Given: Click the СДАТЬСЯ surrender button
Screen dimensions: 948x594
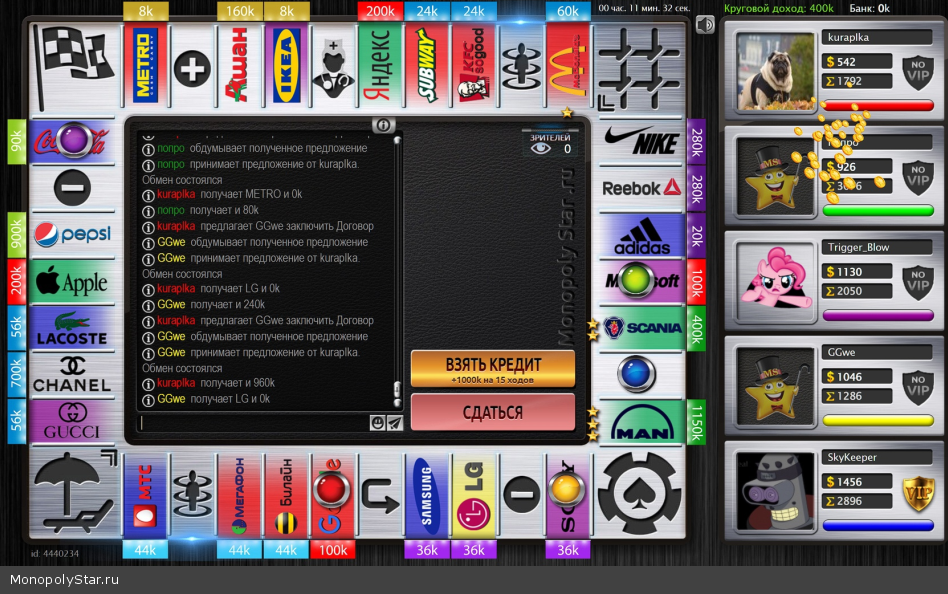Looking at the screenshot, I should [x=493, y=413].
